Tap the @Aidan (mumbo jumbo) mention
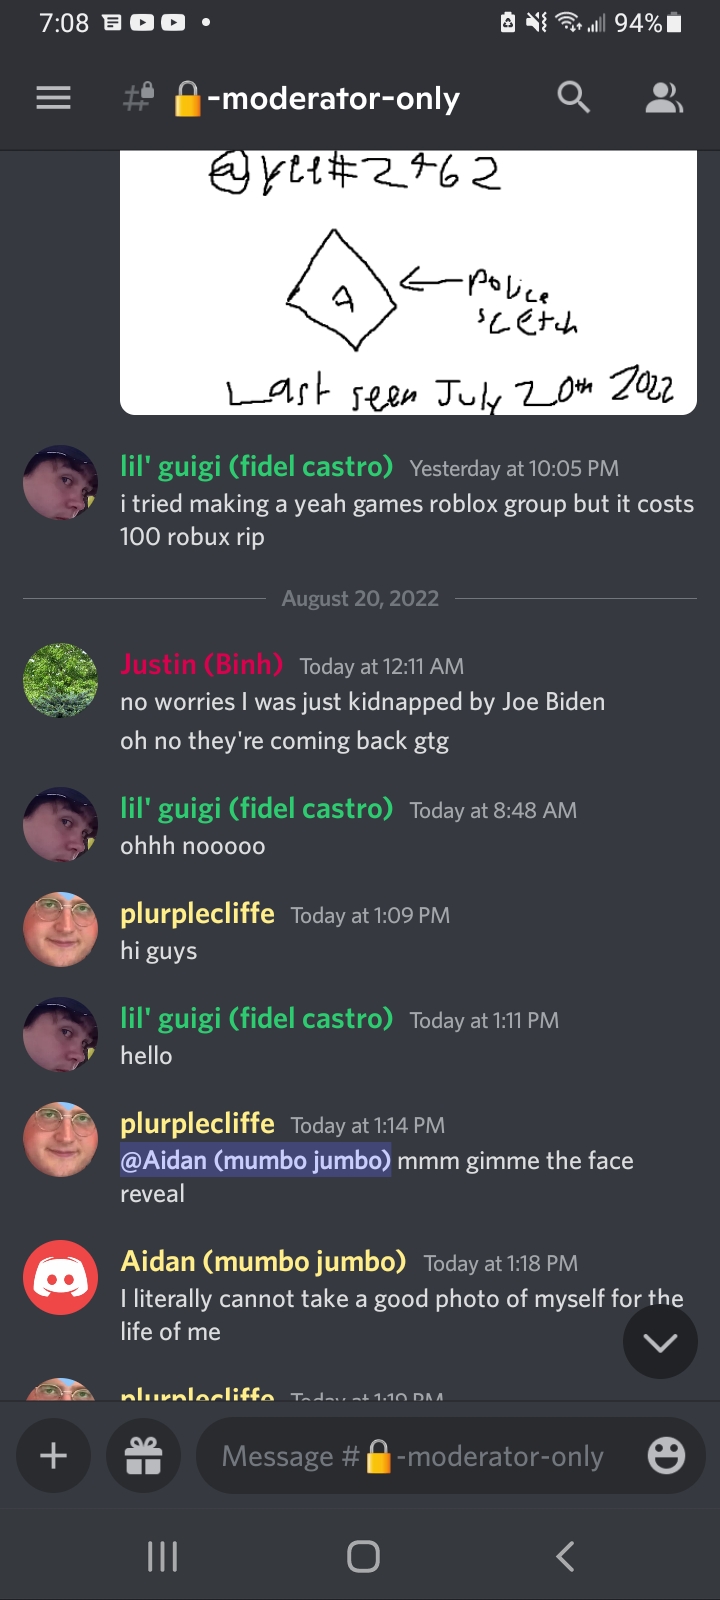720x1600 pixels. pos(256,1160)
